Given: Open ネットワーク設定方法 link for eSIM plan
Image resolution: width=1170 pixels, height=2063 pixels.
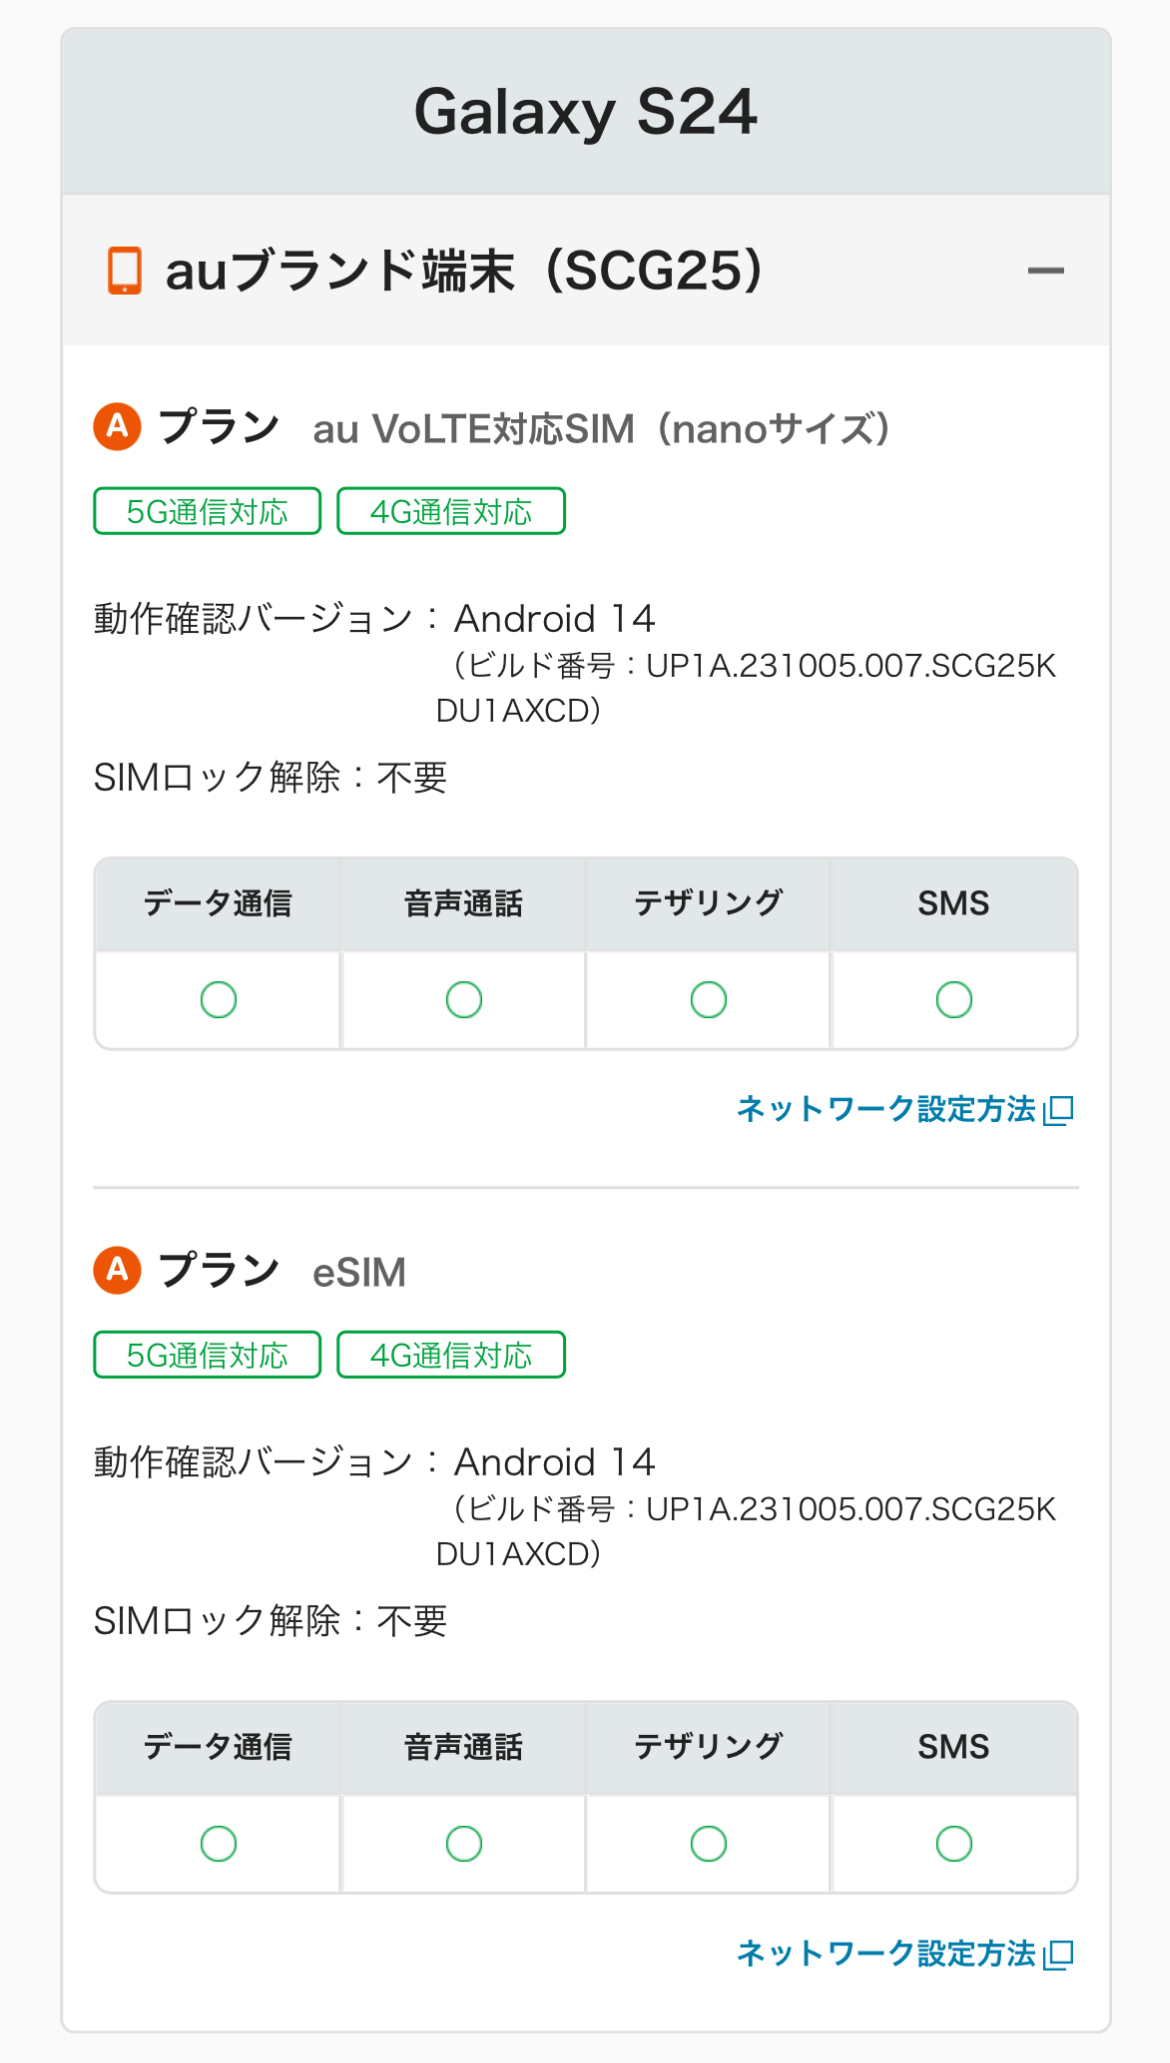Looking at the screenshot, I should tap(886, 1953).
